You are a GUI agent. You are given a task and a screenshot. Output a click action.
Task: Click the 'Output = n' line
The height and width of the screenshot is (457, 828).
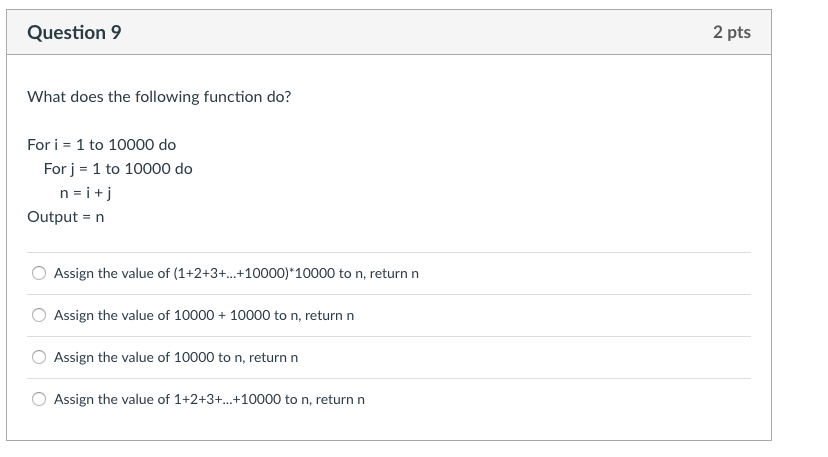pos(65,217)
